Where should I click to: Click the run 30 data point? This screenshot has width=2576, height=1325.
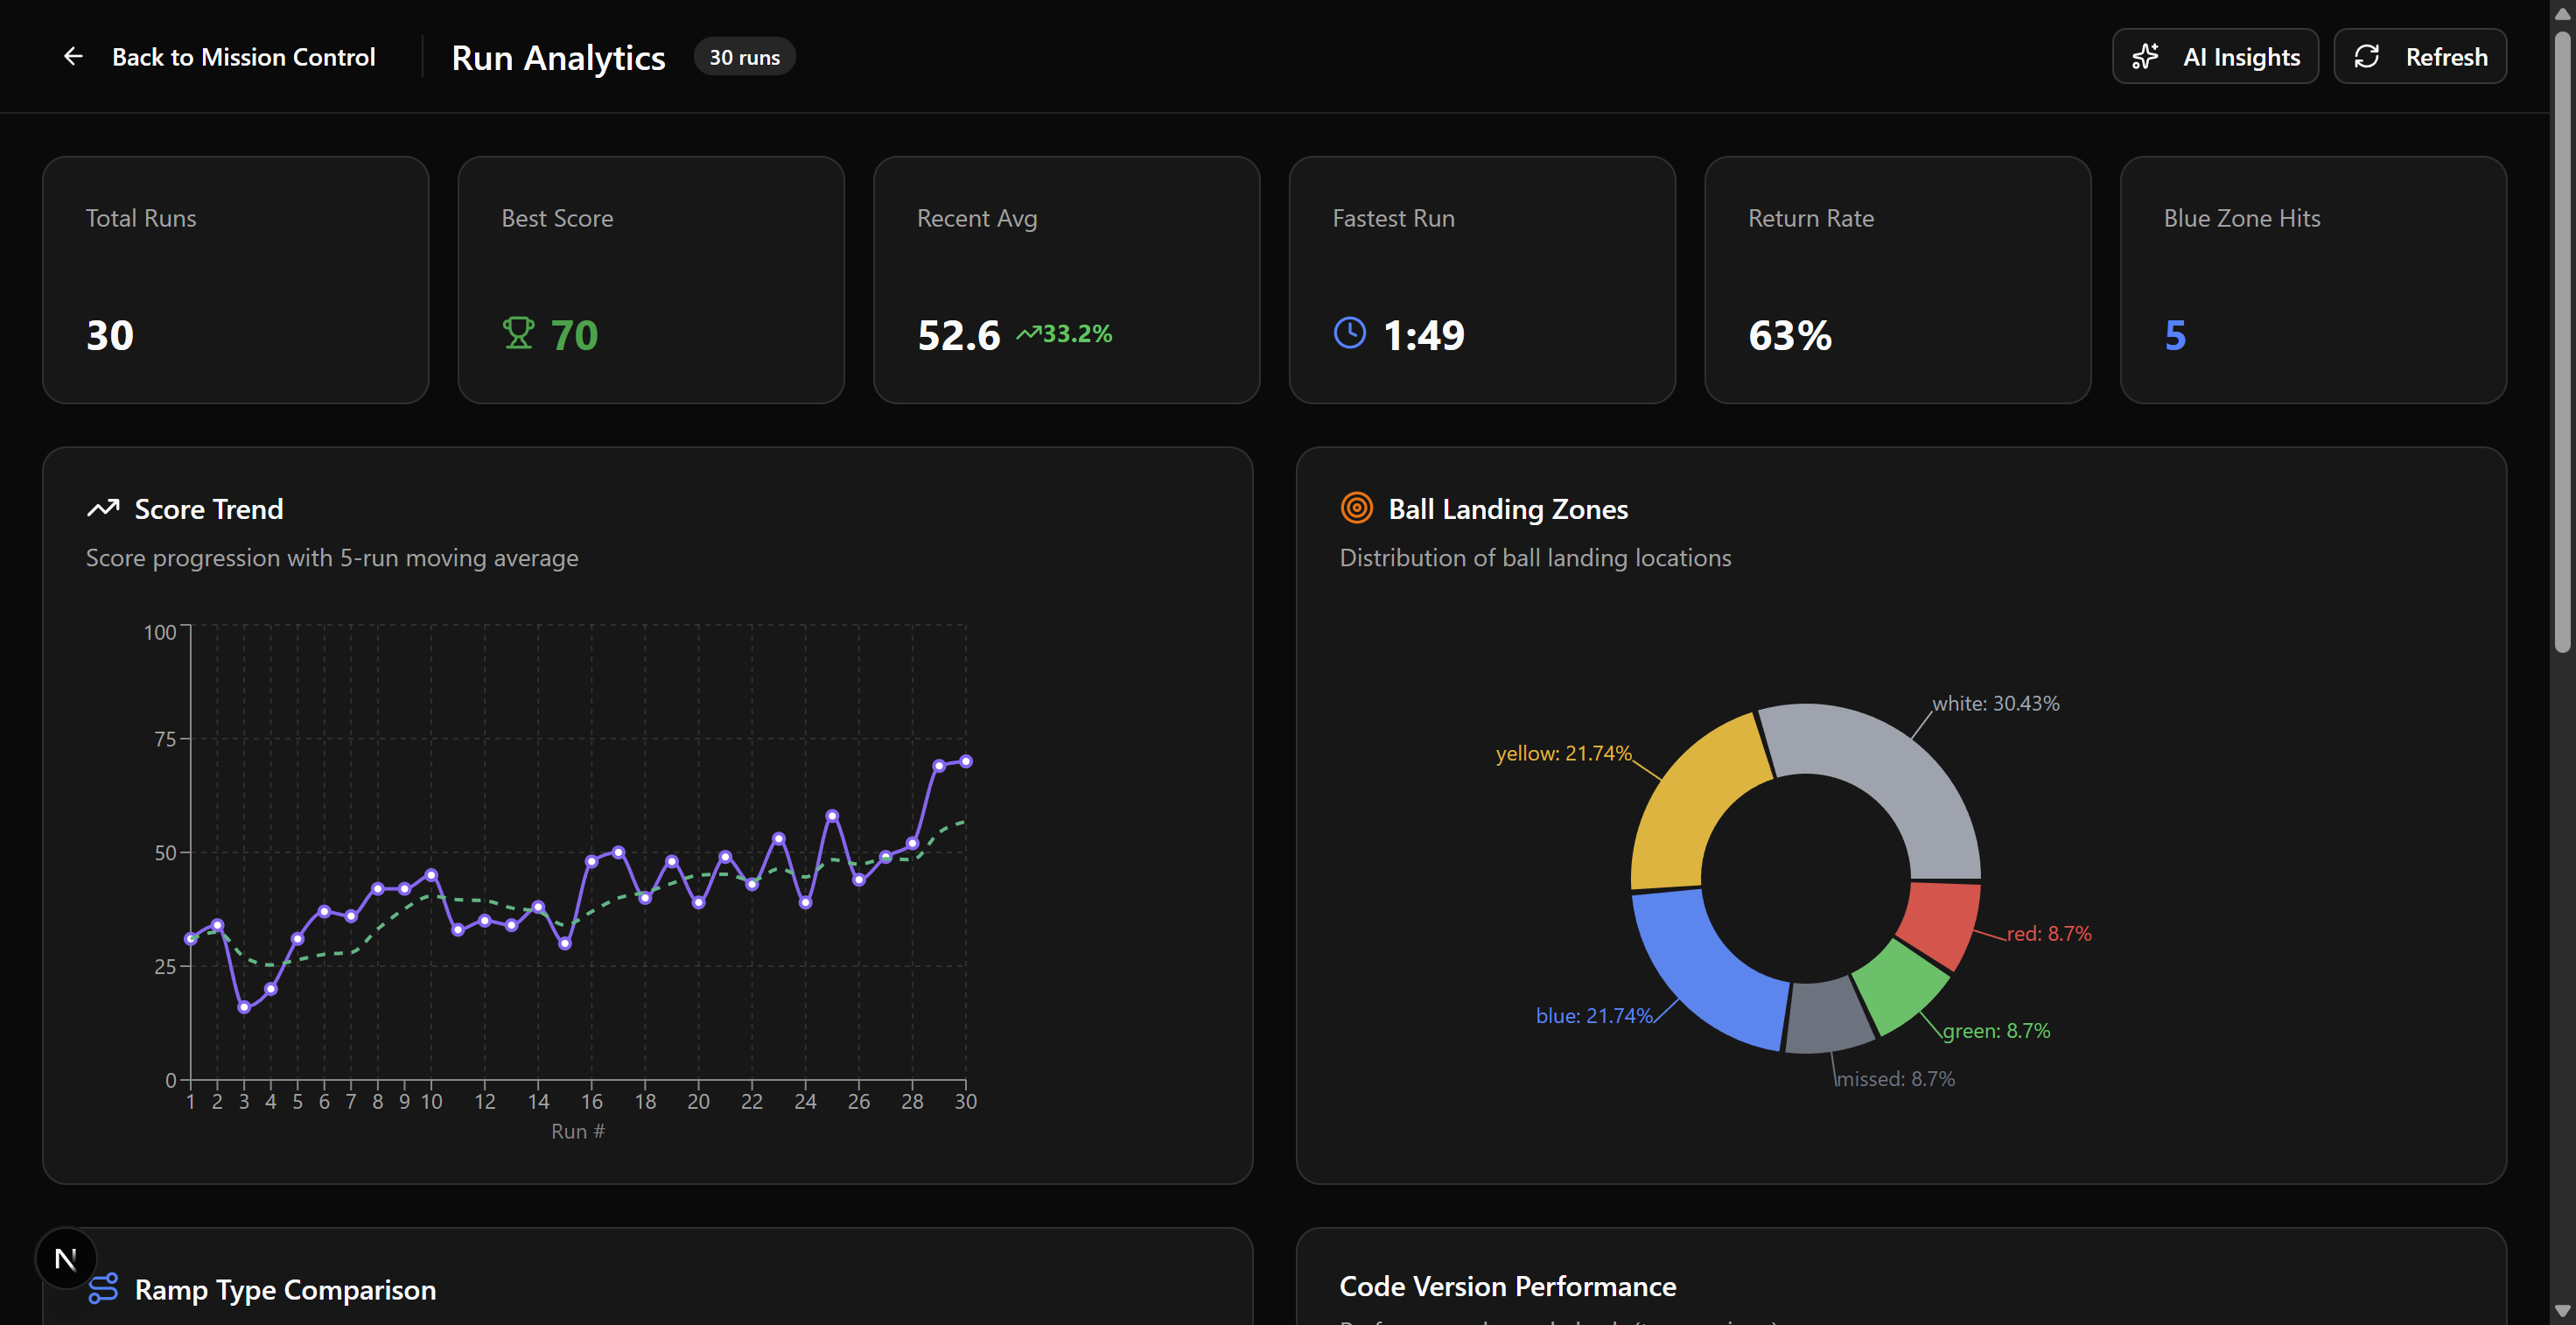tap(966, 762)
